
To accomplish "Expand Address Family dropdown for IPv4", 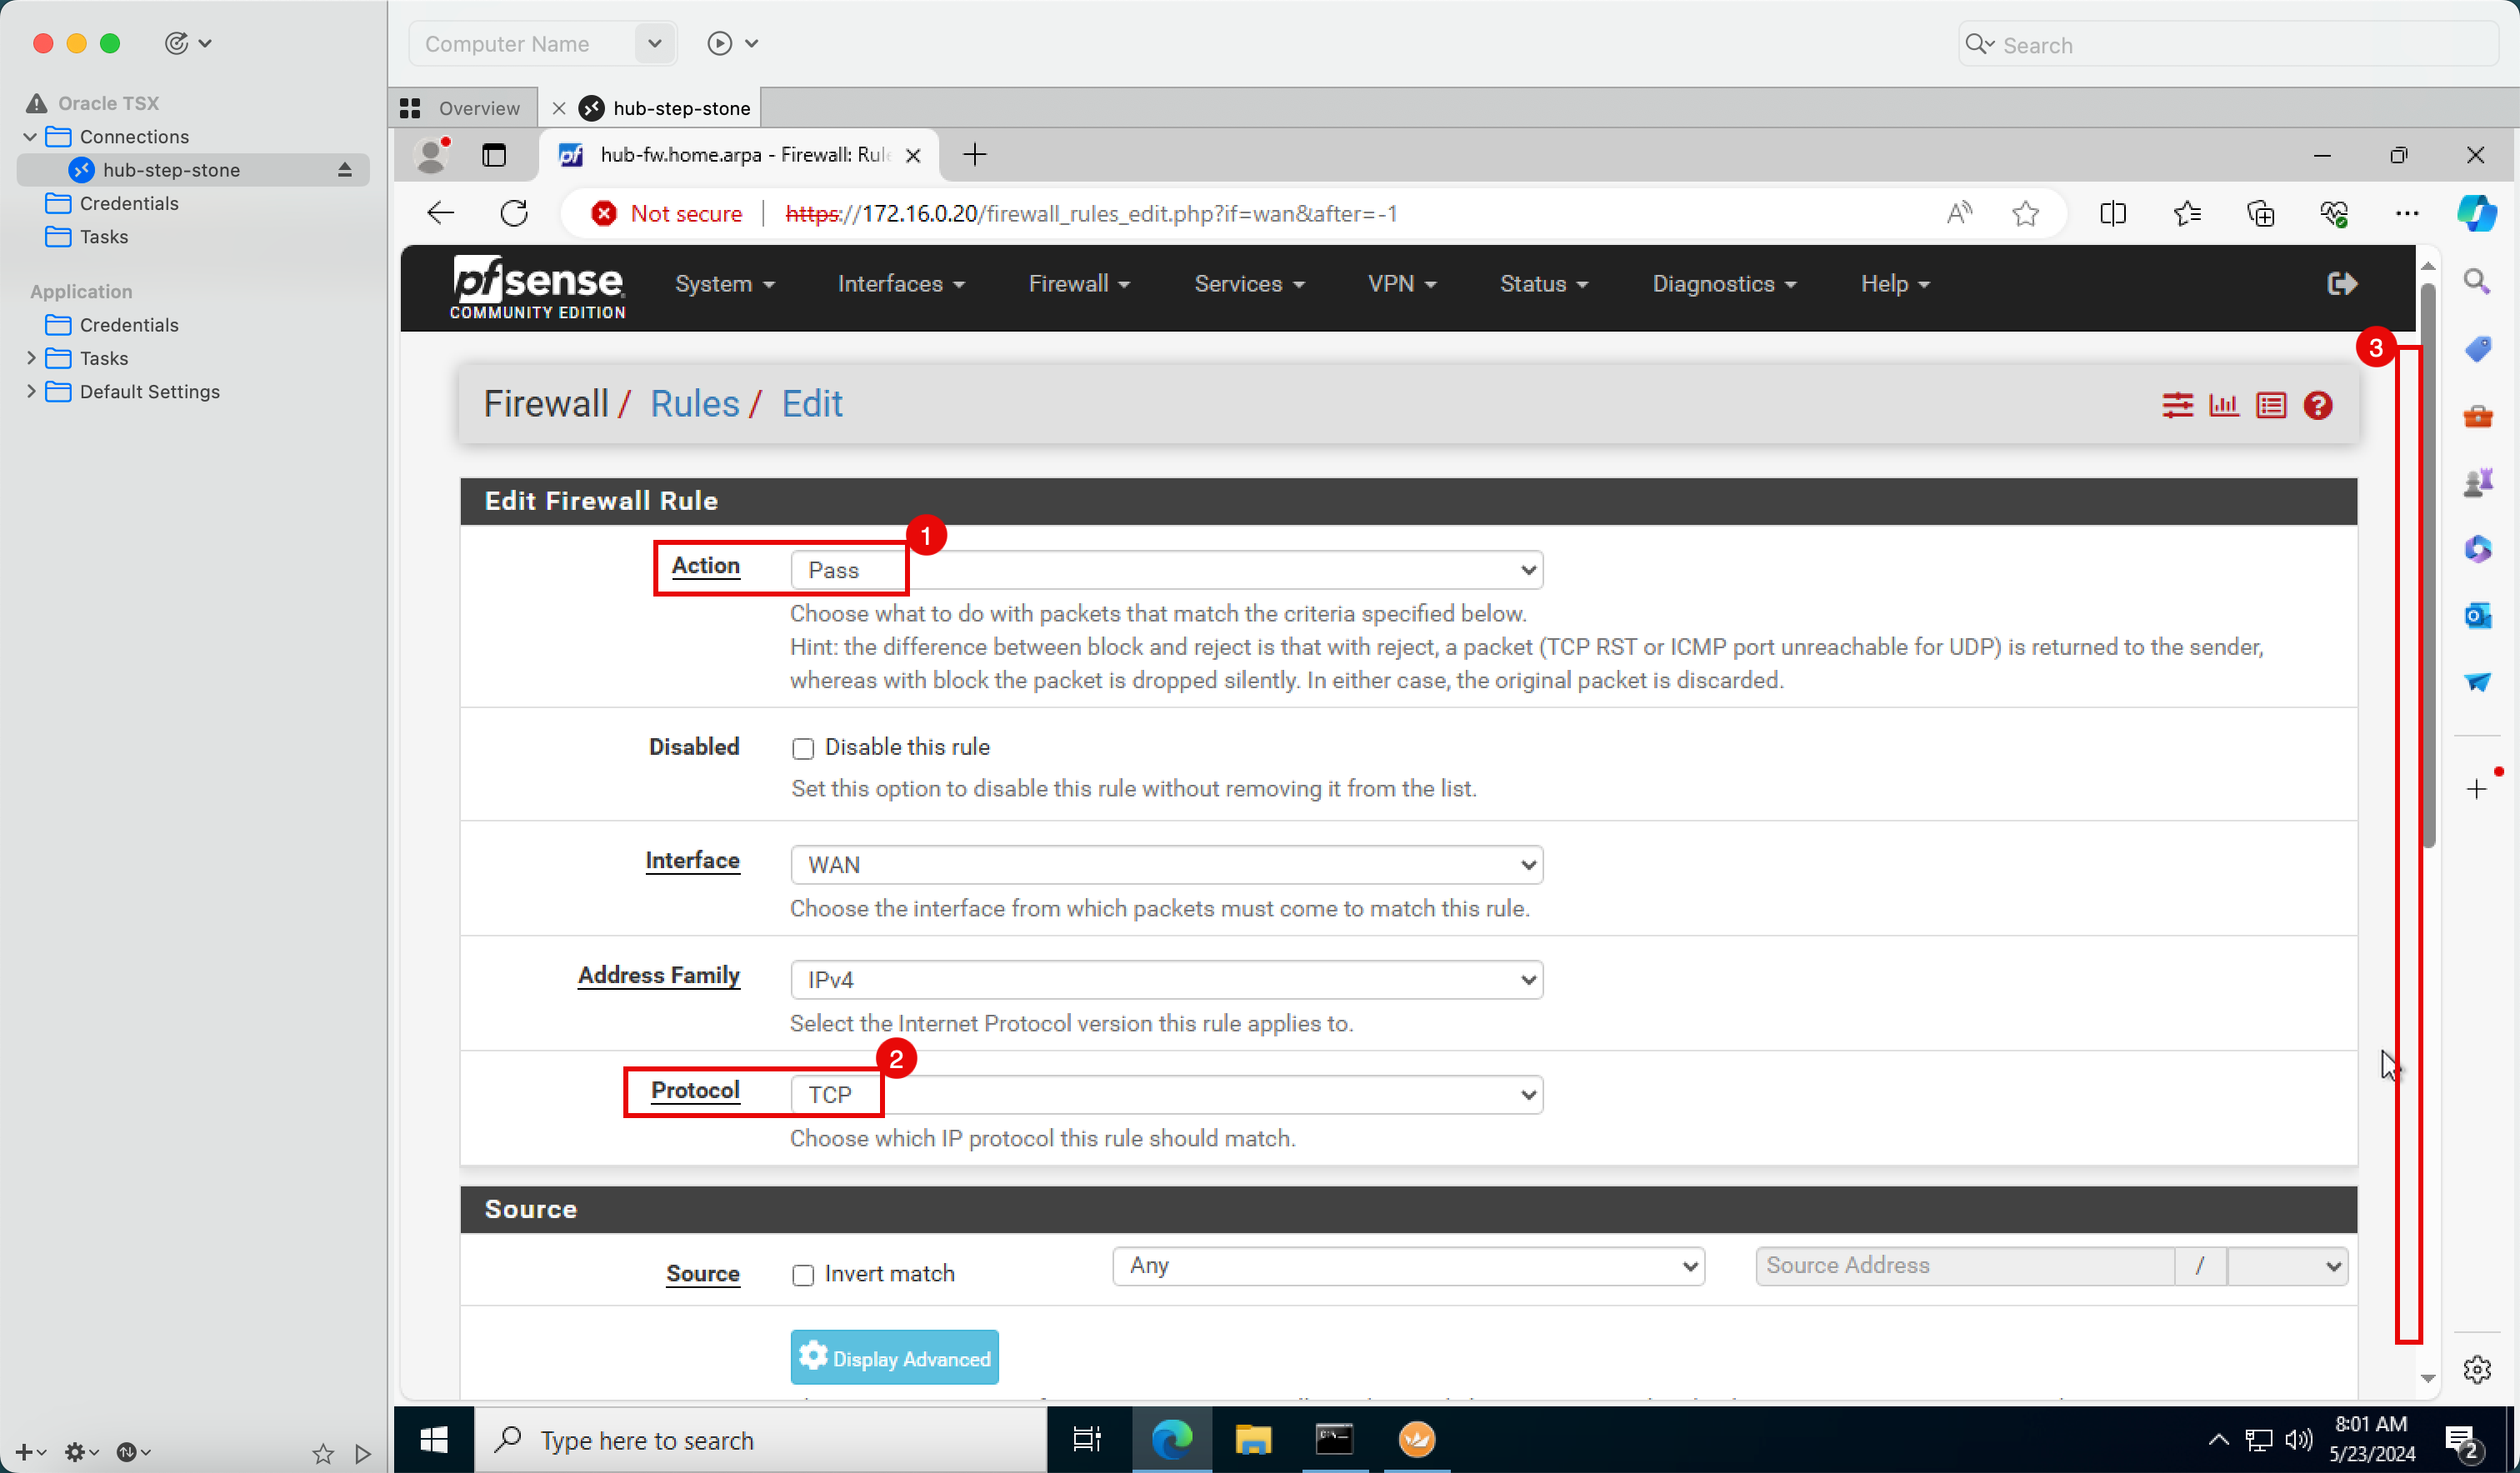I will coord(1164,978).
